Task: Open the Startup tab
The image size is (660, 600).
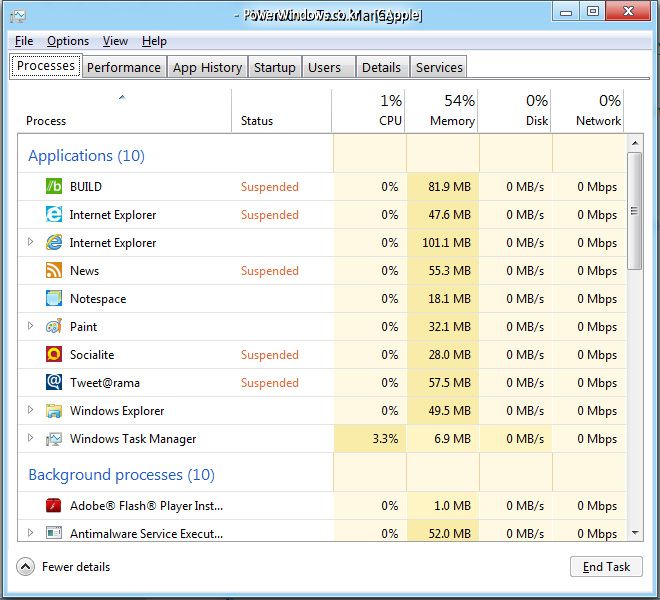Action: pos(274,67)
